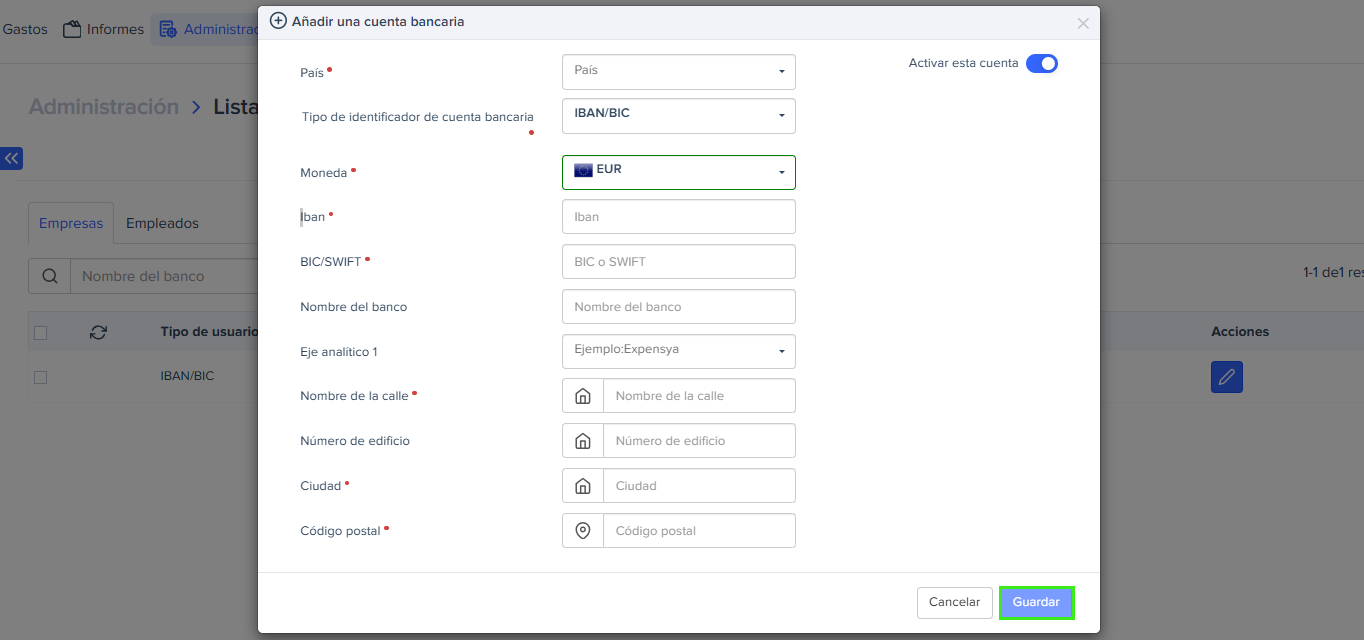
Task: Toggle the Activar esta cuenta switch
Action: tap(1041, 64)
